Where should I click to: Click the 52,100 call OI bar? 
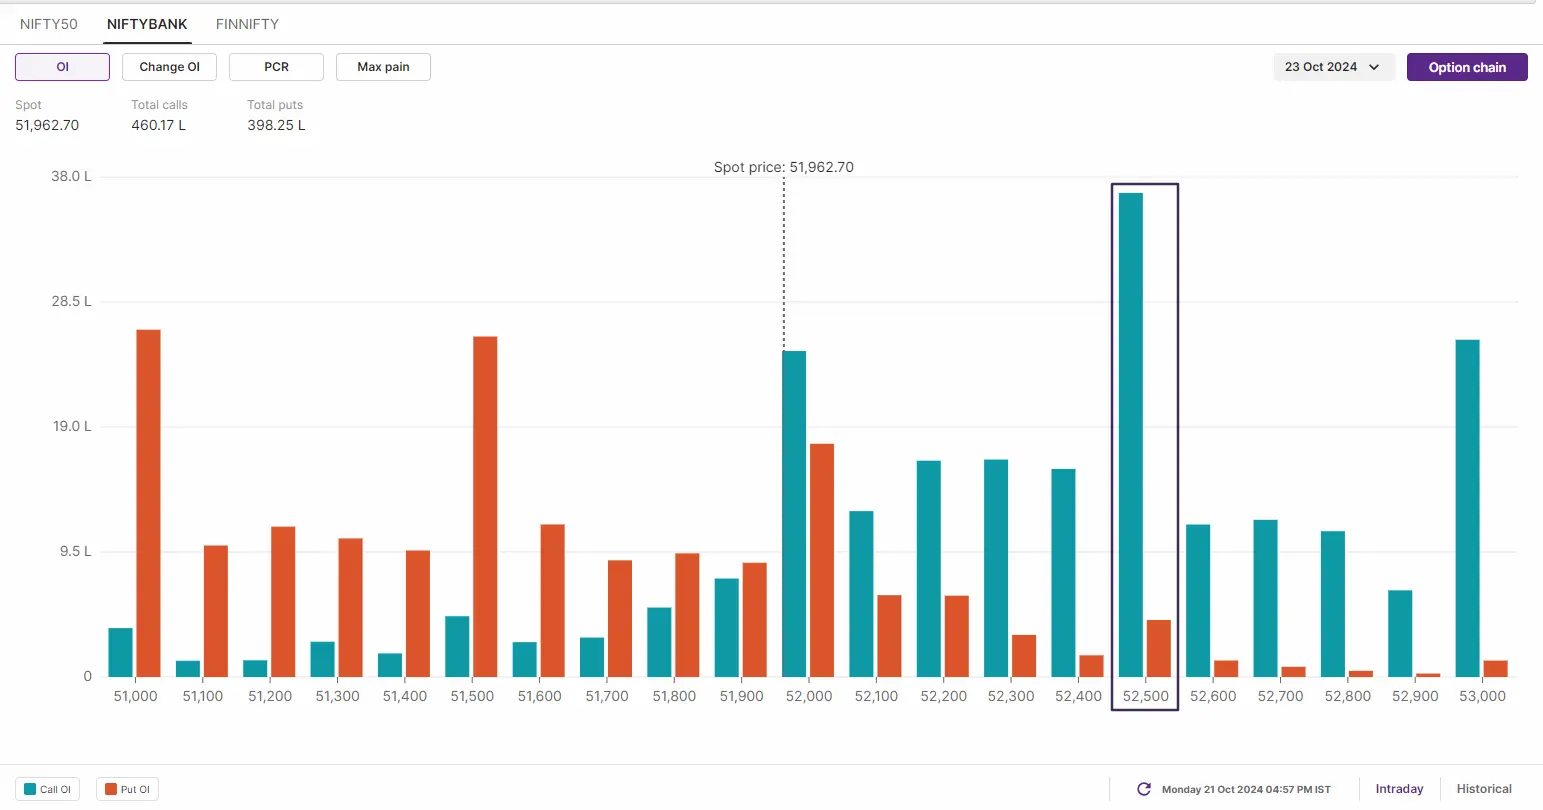pyautogui.click(x=861, y=594)
